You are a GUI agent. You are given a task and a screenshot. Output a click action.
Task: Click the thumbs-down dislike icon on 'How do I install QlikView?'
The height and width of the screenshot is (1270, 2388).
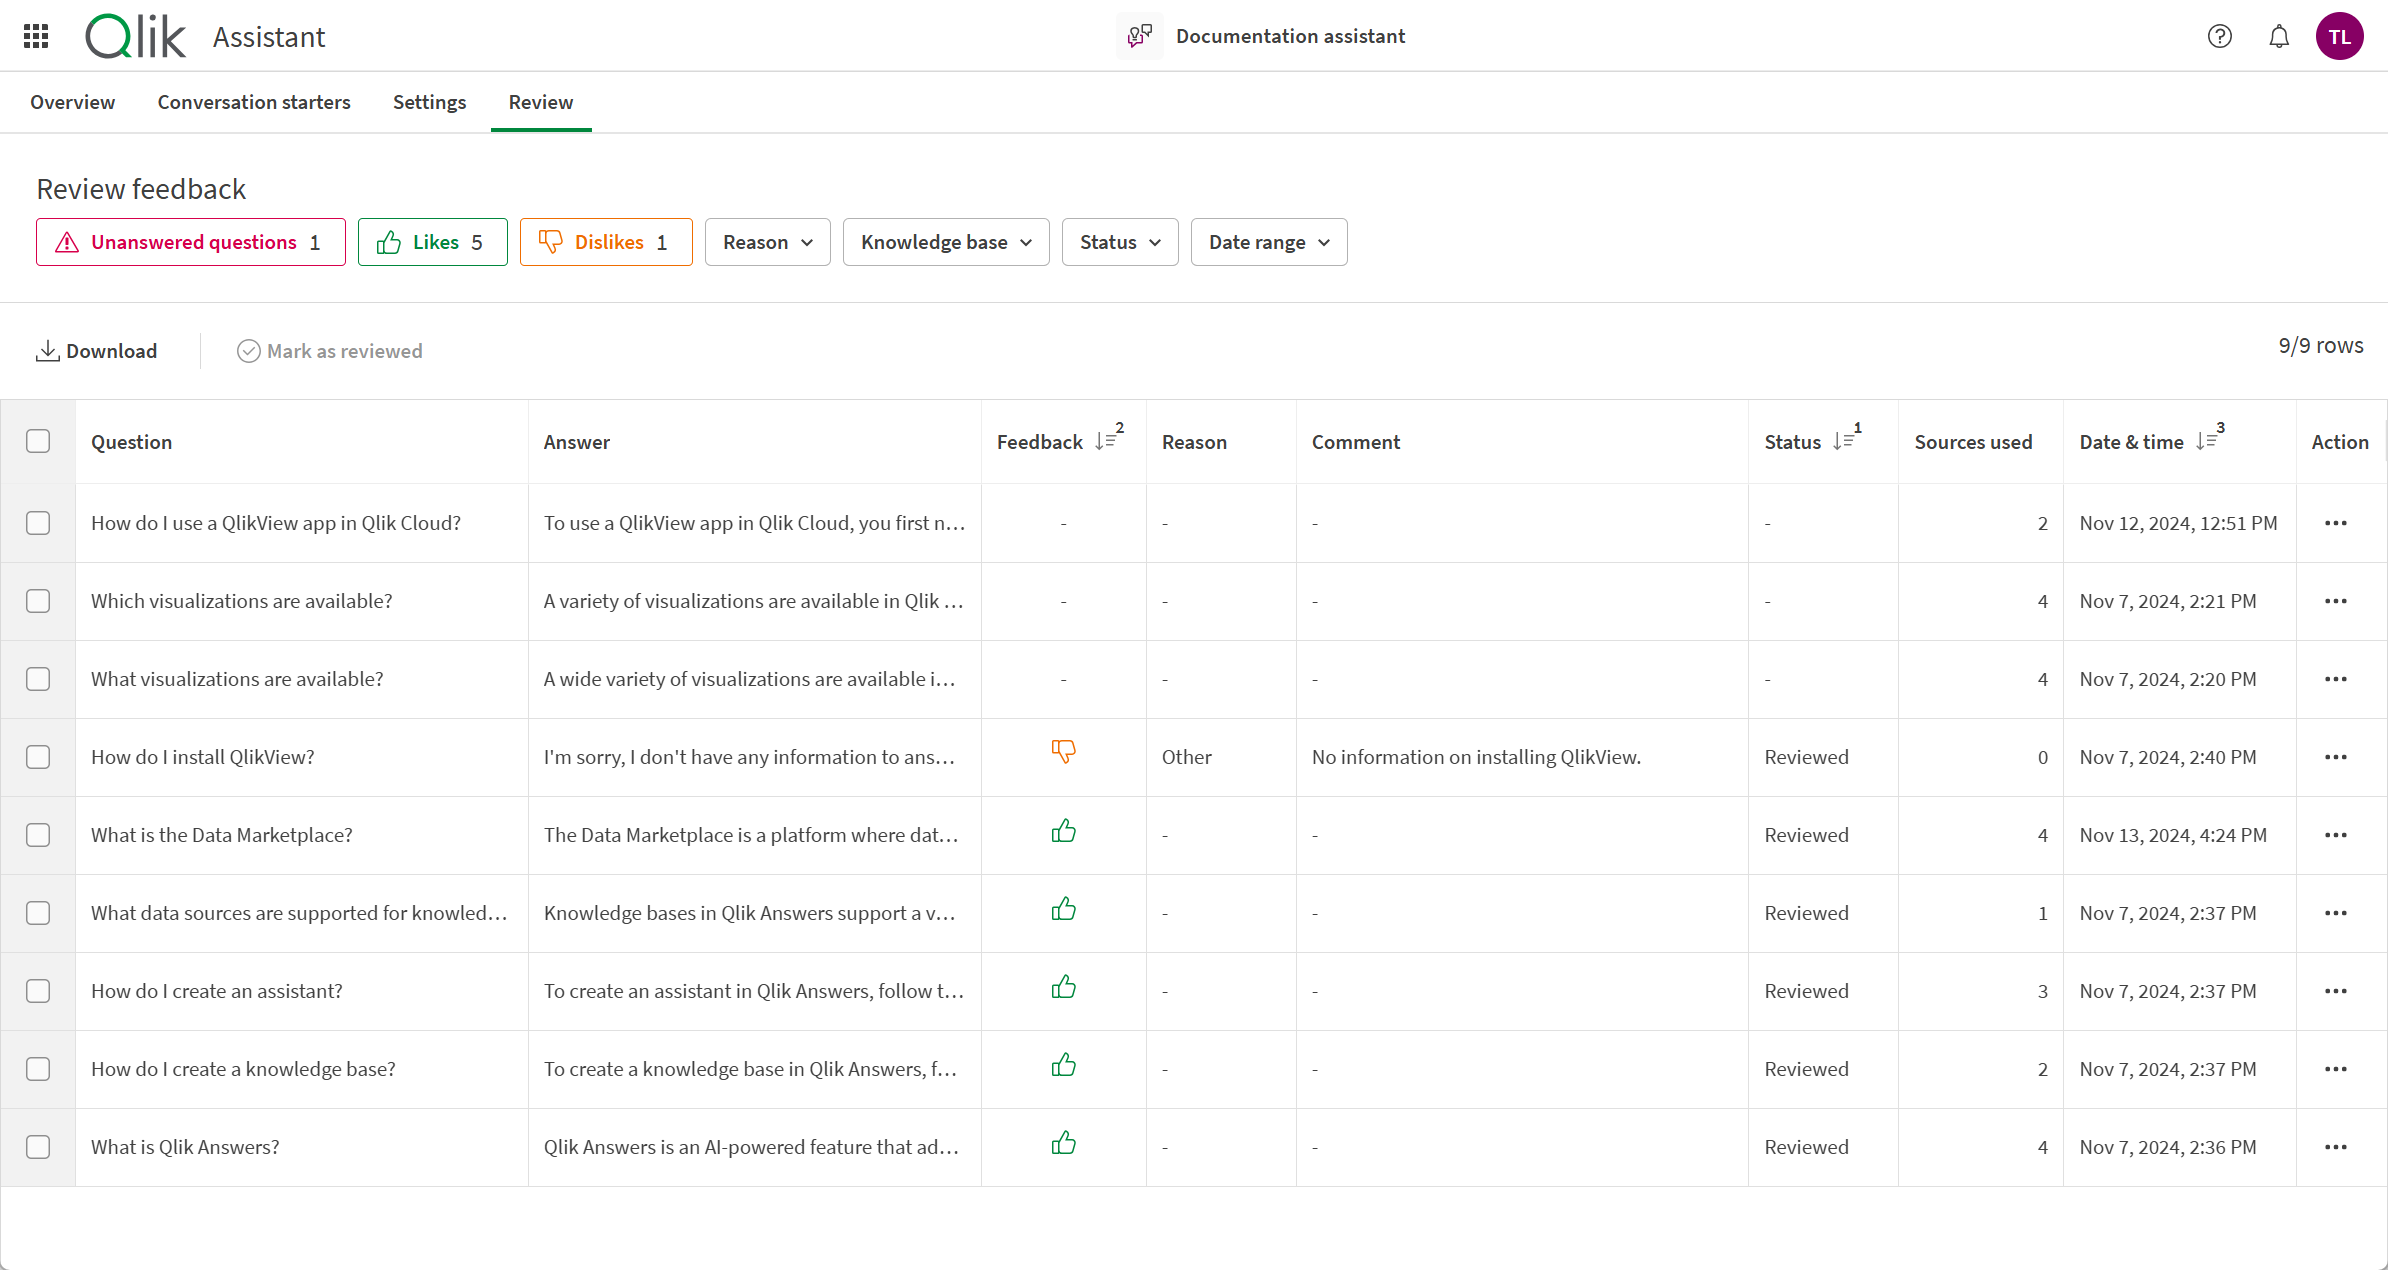(1060, 755)
